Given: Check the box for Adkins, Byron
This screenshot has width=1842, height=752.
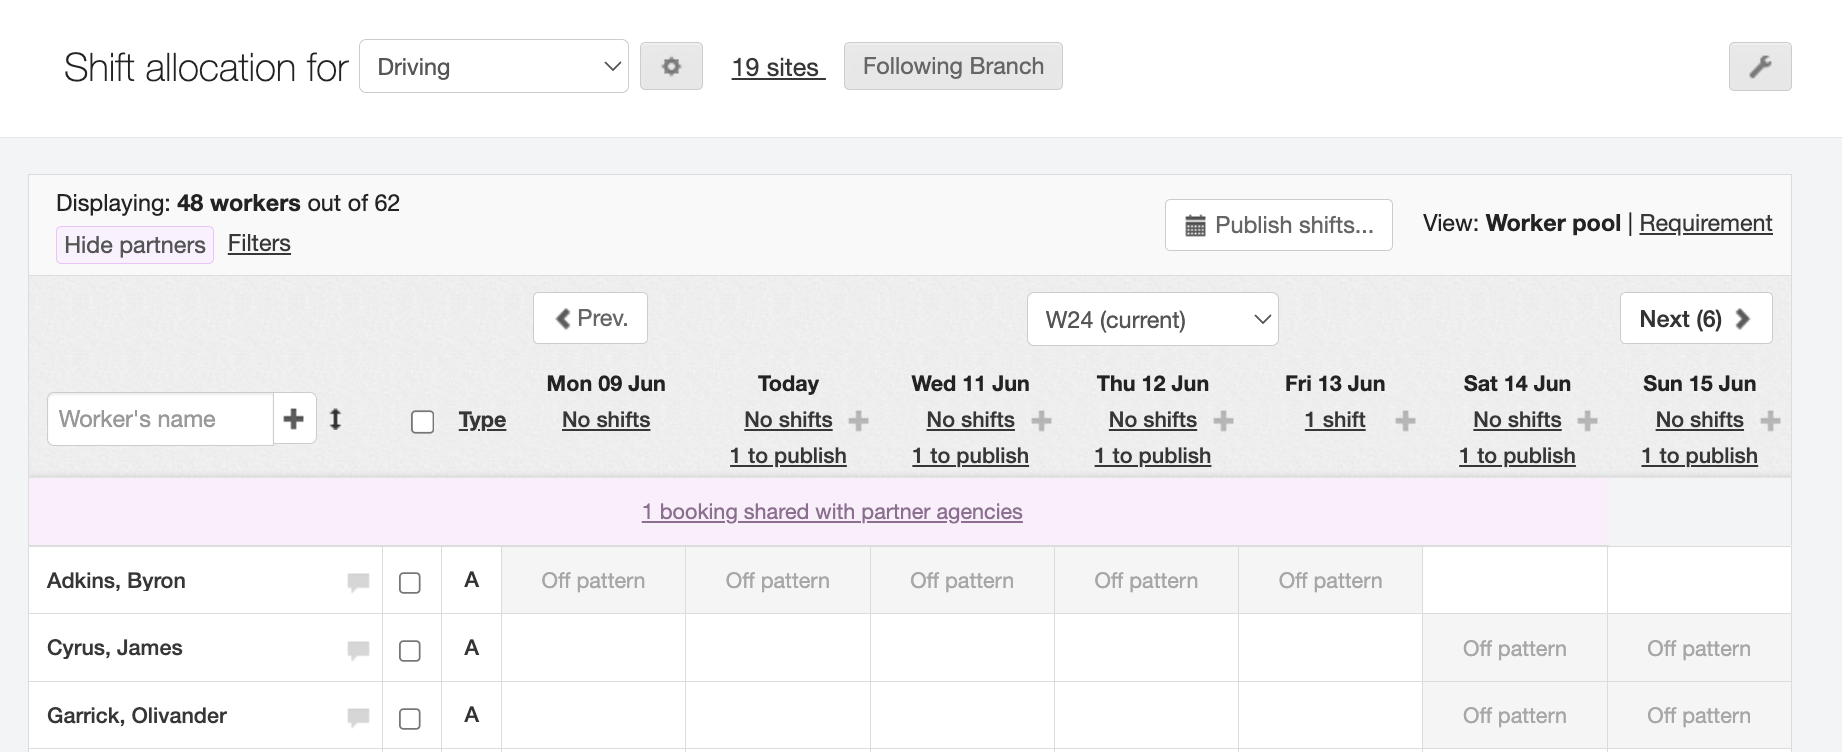Looking at the screenshot, I should click(x=410, y=583).
